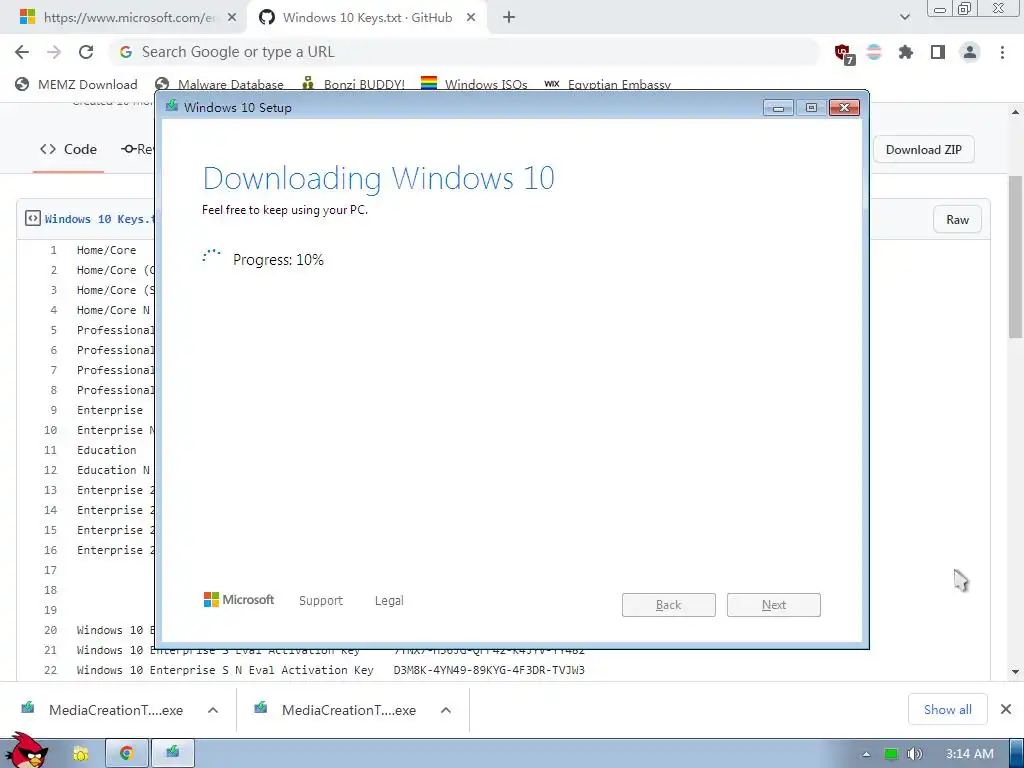Image resolution: width=1024 pixels, height=768 pixels.
Task: Toggle the browser side panel icon
Action: click(x=938, y=52)
